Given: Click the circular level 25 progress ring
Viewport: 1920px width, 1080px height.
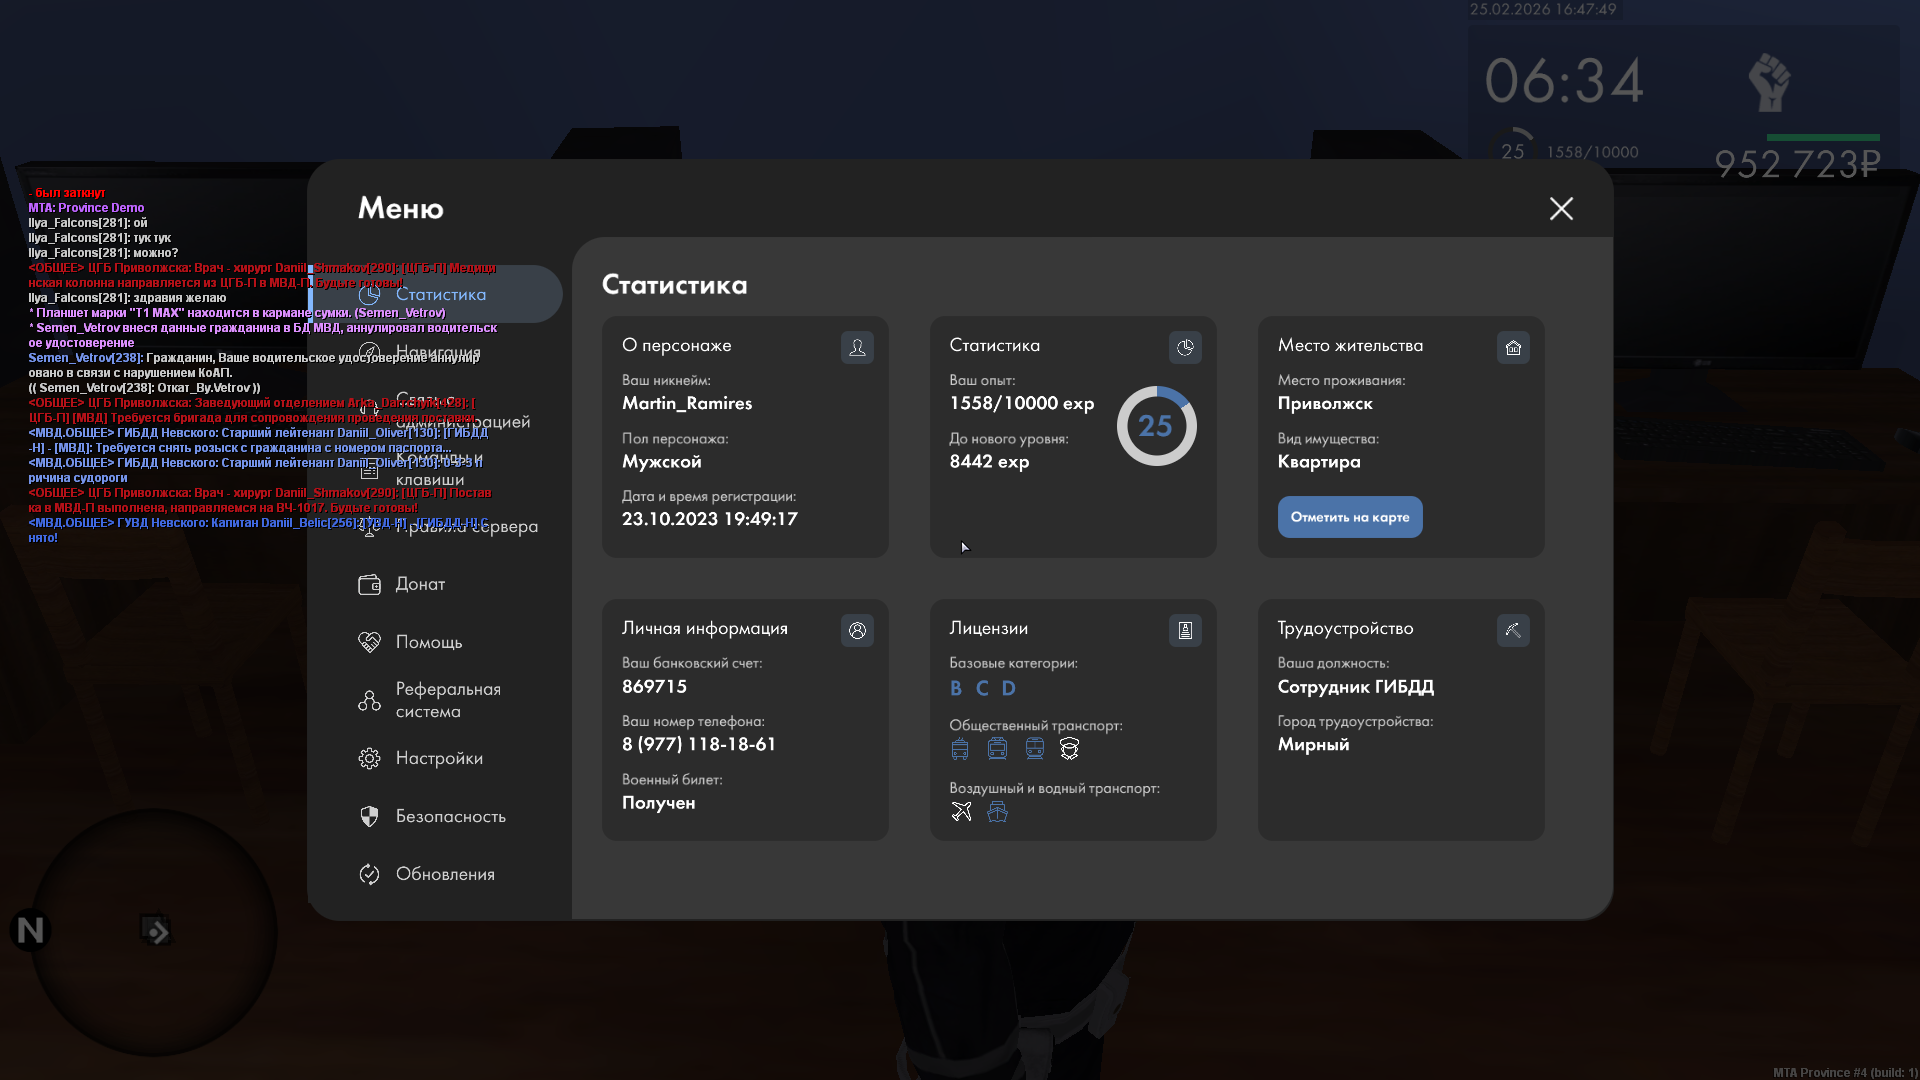Looking at the screenshot, I should tap(1156, 426).
